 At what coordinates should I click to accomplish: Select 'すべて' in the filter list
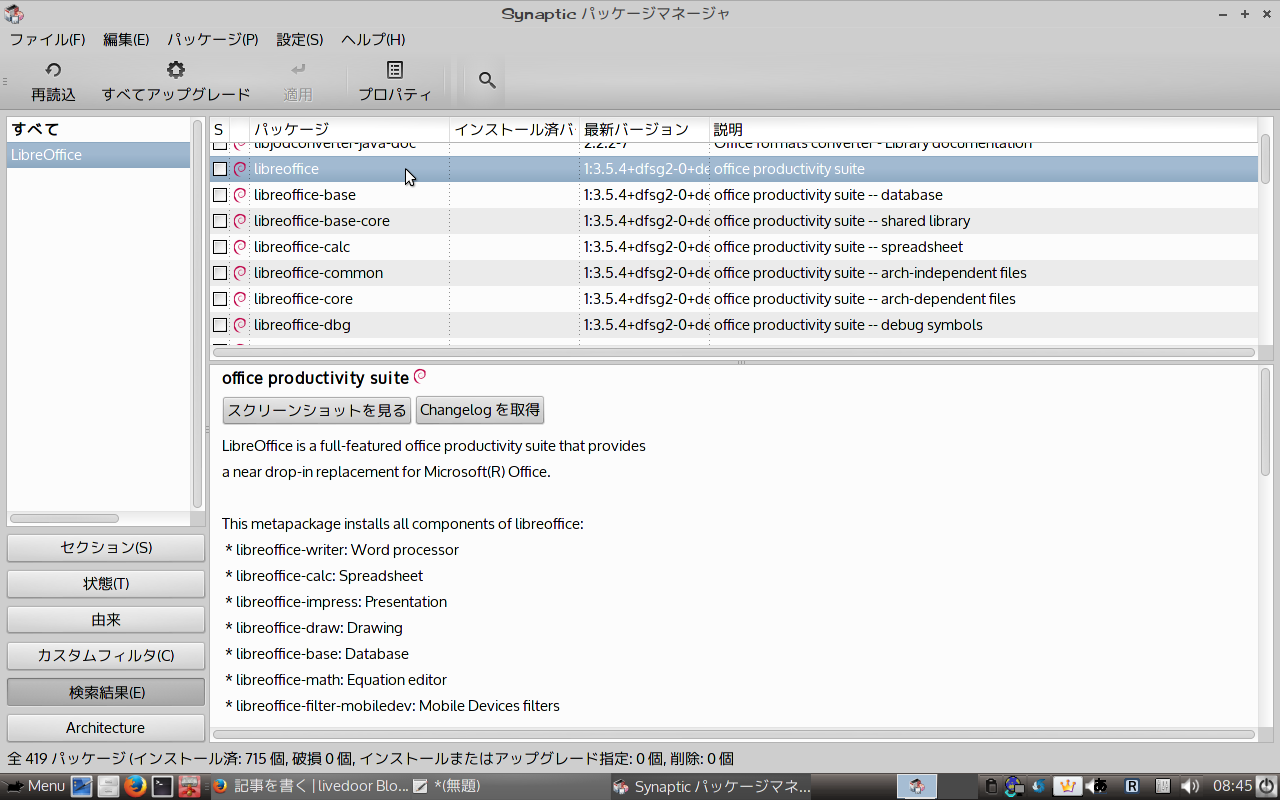point(98,129)
